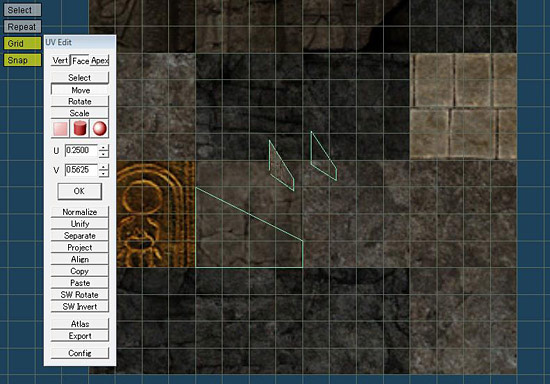Open the Atlas function
This screenshot has height=384, width=550.
coord(80,324)
